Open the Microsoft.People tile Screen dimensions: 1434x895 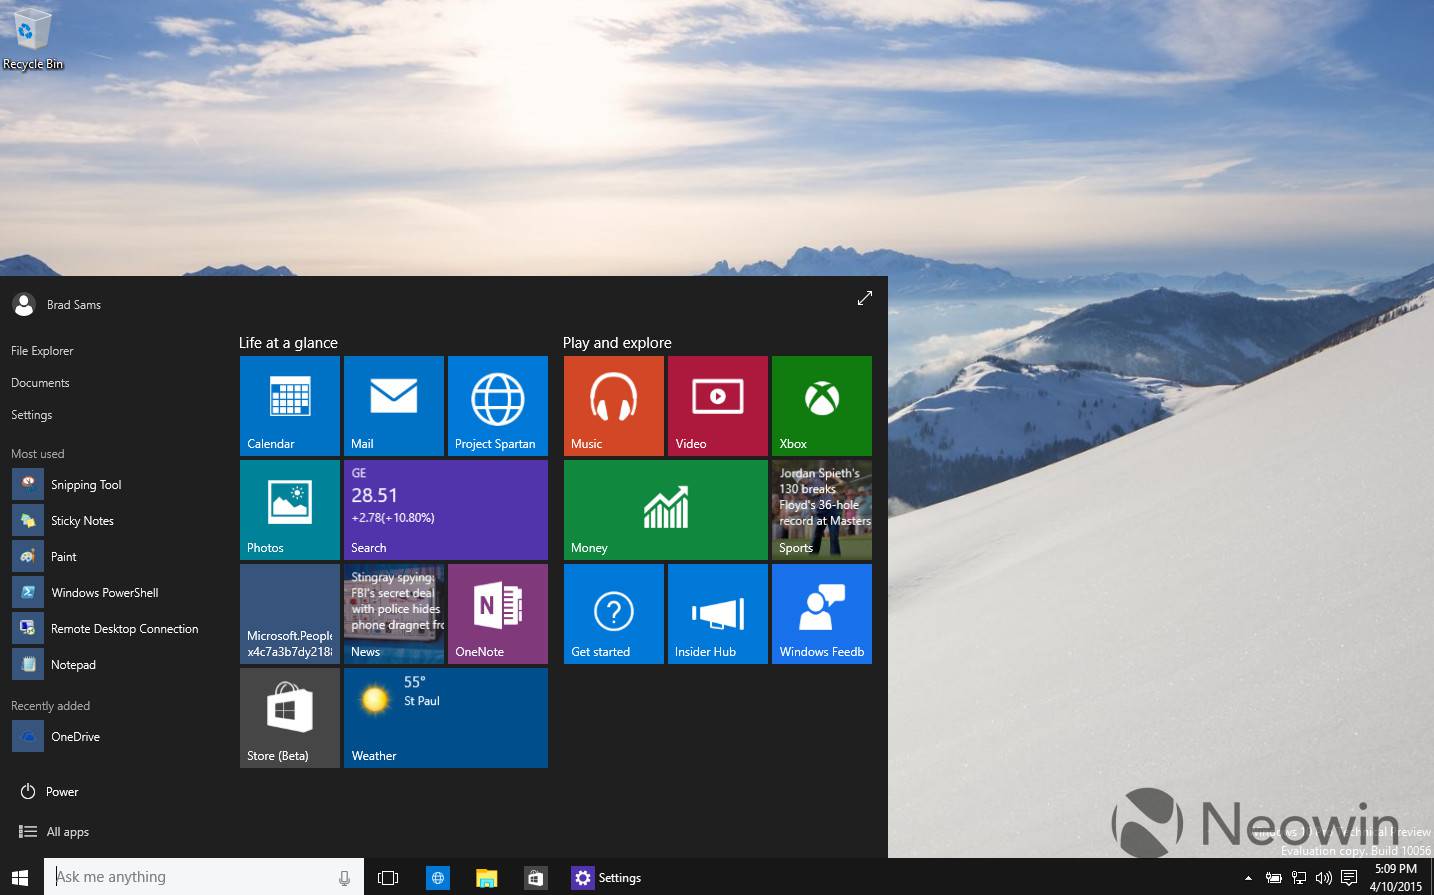[290, 614]
